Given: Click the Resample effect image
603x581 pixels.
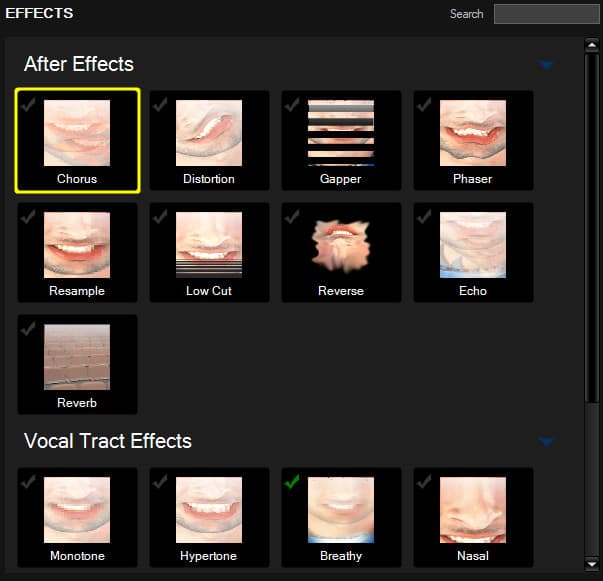Looking at the screenshot, I should click(77, 245).
